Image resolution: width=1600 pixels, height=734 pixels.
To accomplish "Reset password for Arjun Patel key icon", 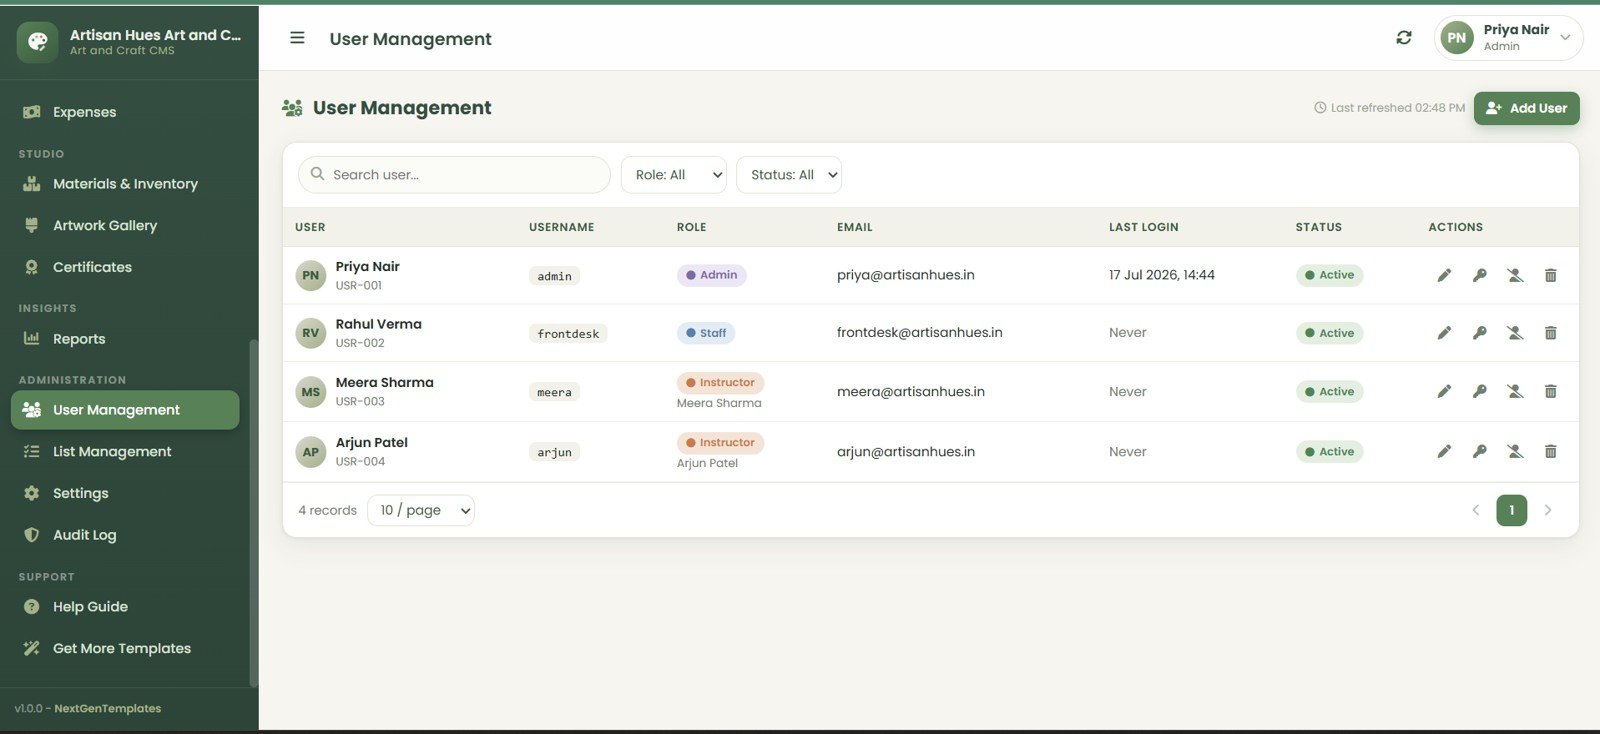I will pyautogui.click(x=1480, y=452).
